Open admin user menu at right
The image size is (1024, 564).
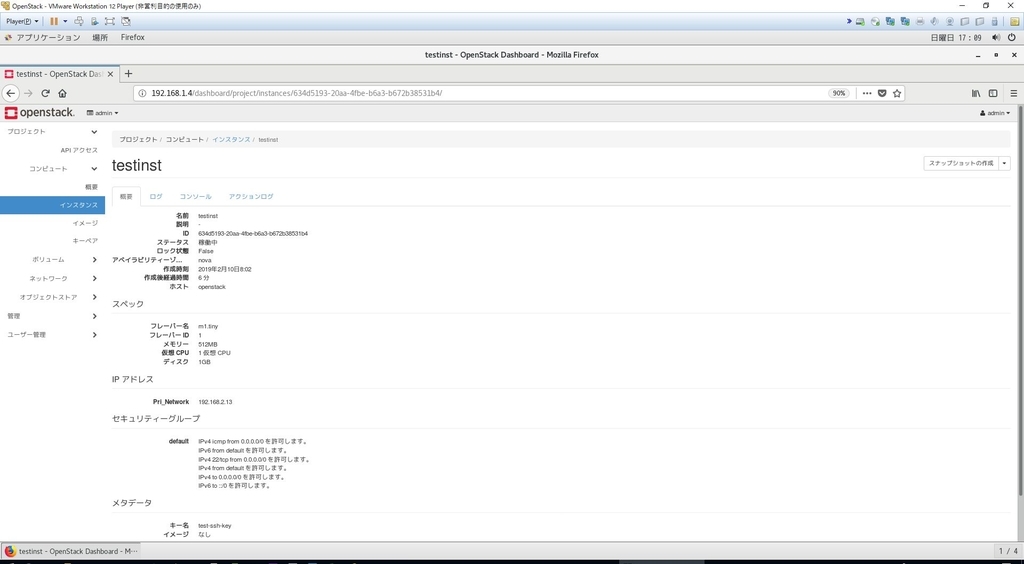pos(995,113)
